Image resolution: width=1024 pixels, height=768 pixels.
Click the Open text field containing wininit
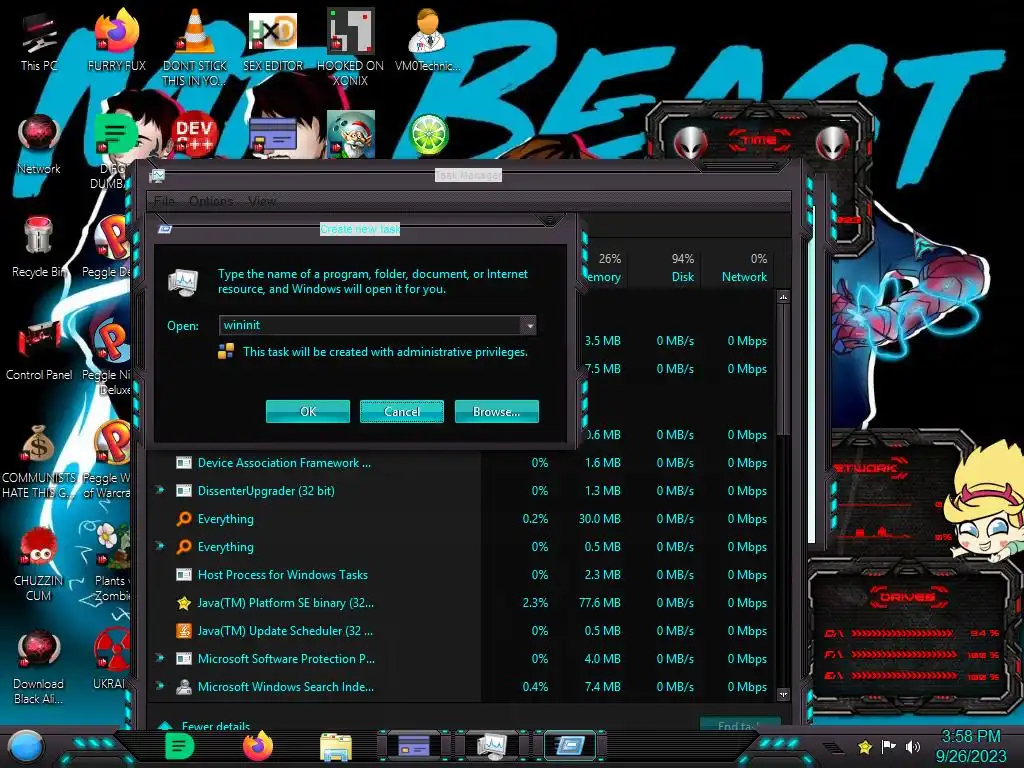point(370,325)
